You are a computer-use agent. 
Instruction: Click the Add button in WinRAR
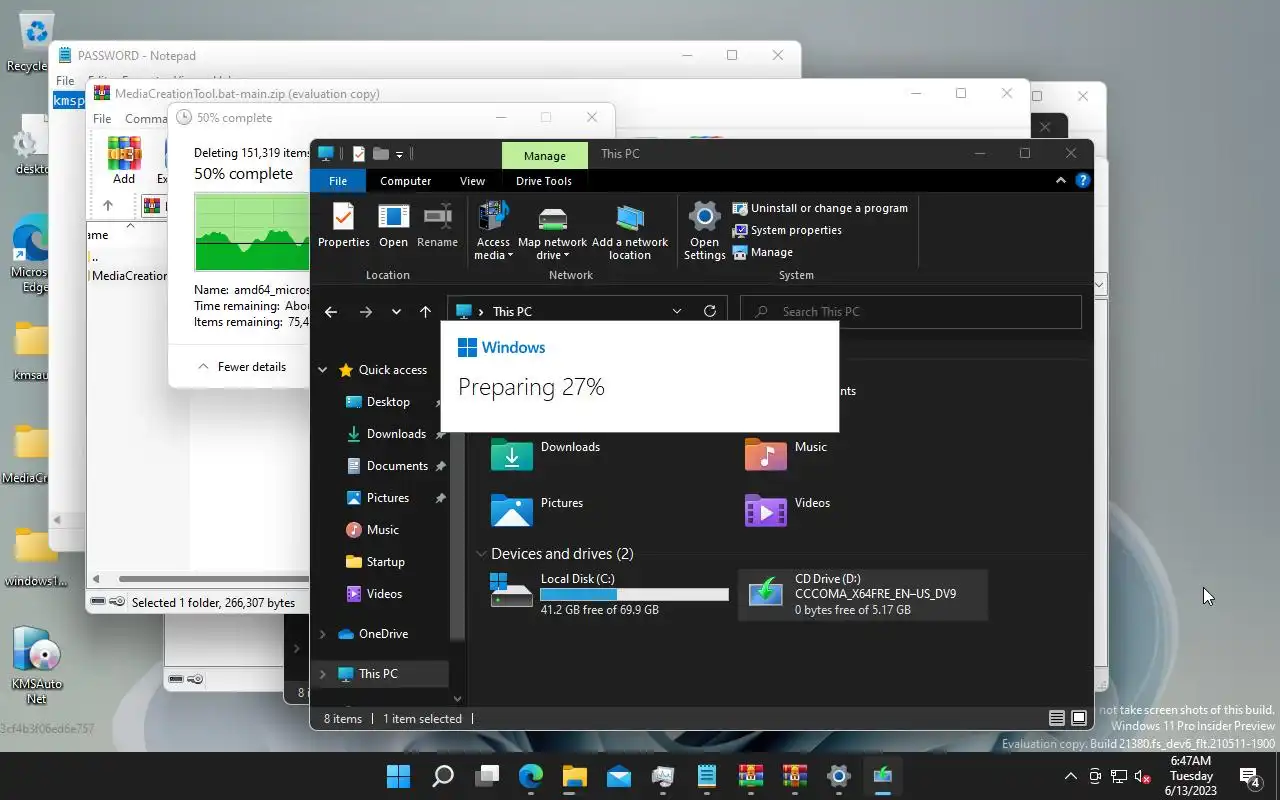(124, 160)
